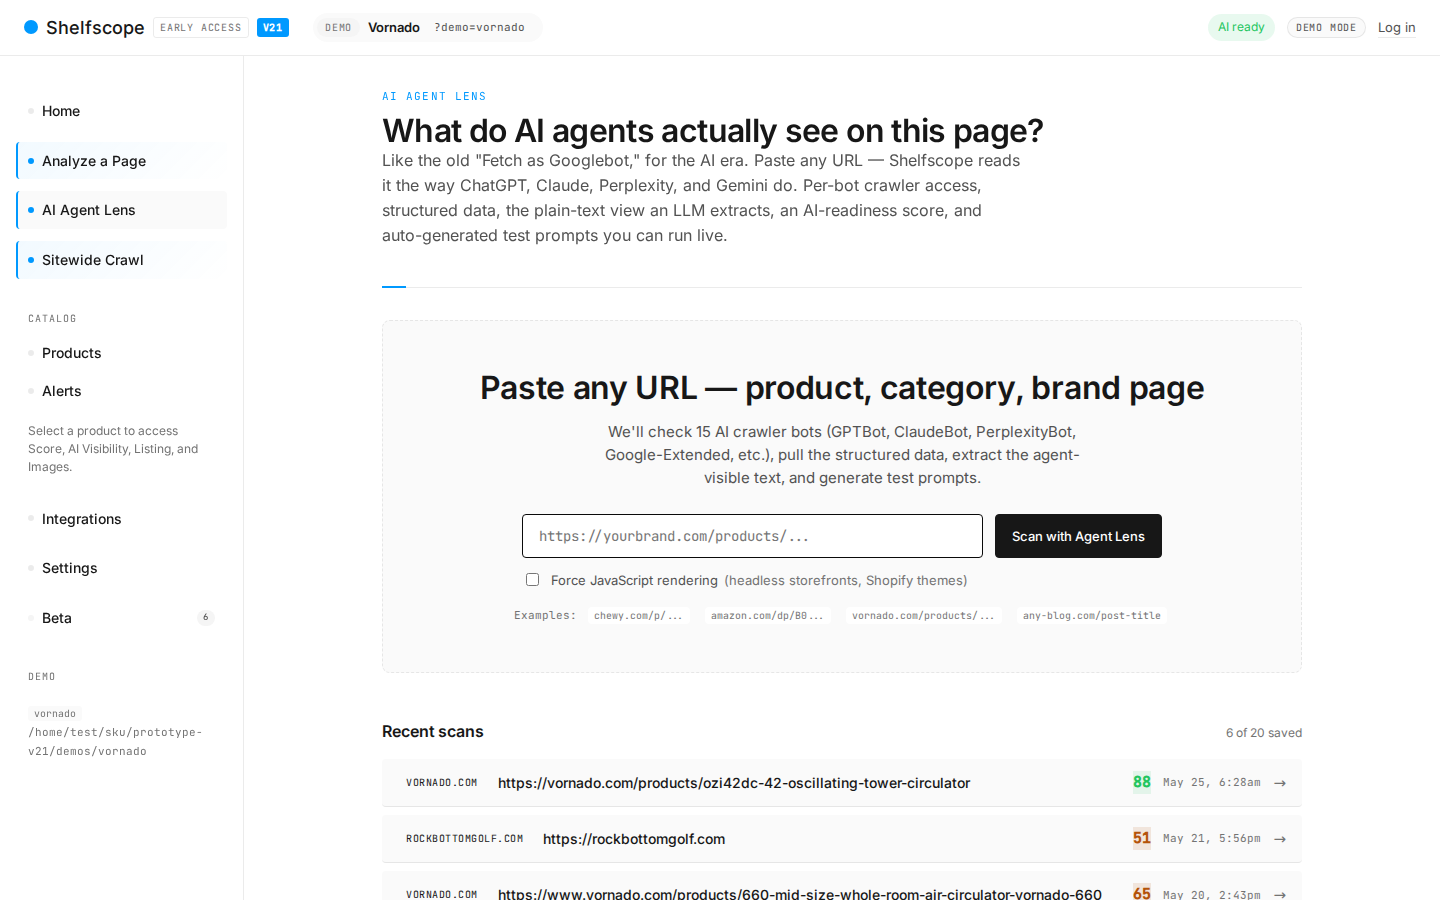
Task: Click the AI ready status pill
Action: (1241, 28)
